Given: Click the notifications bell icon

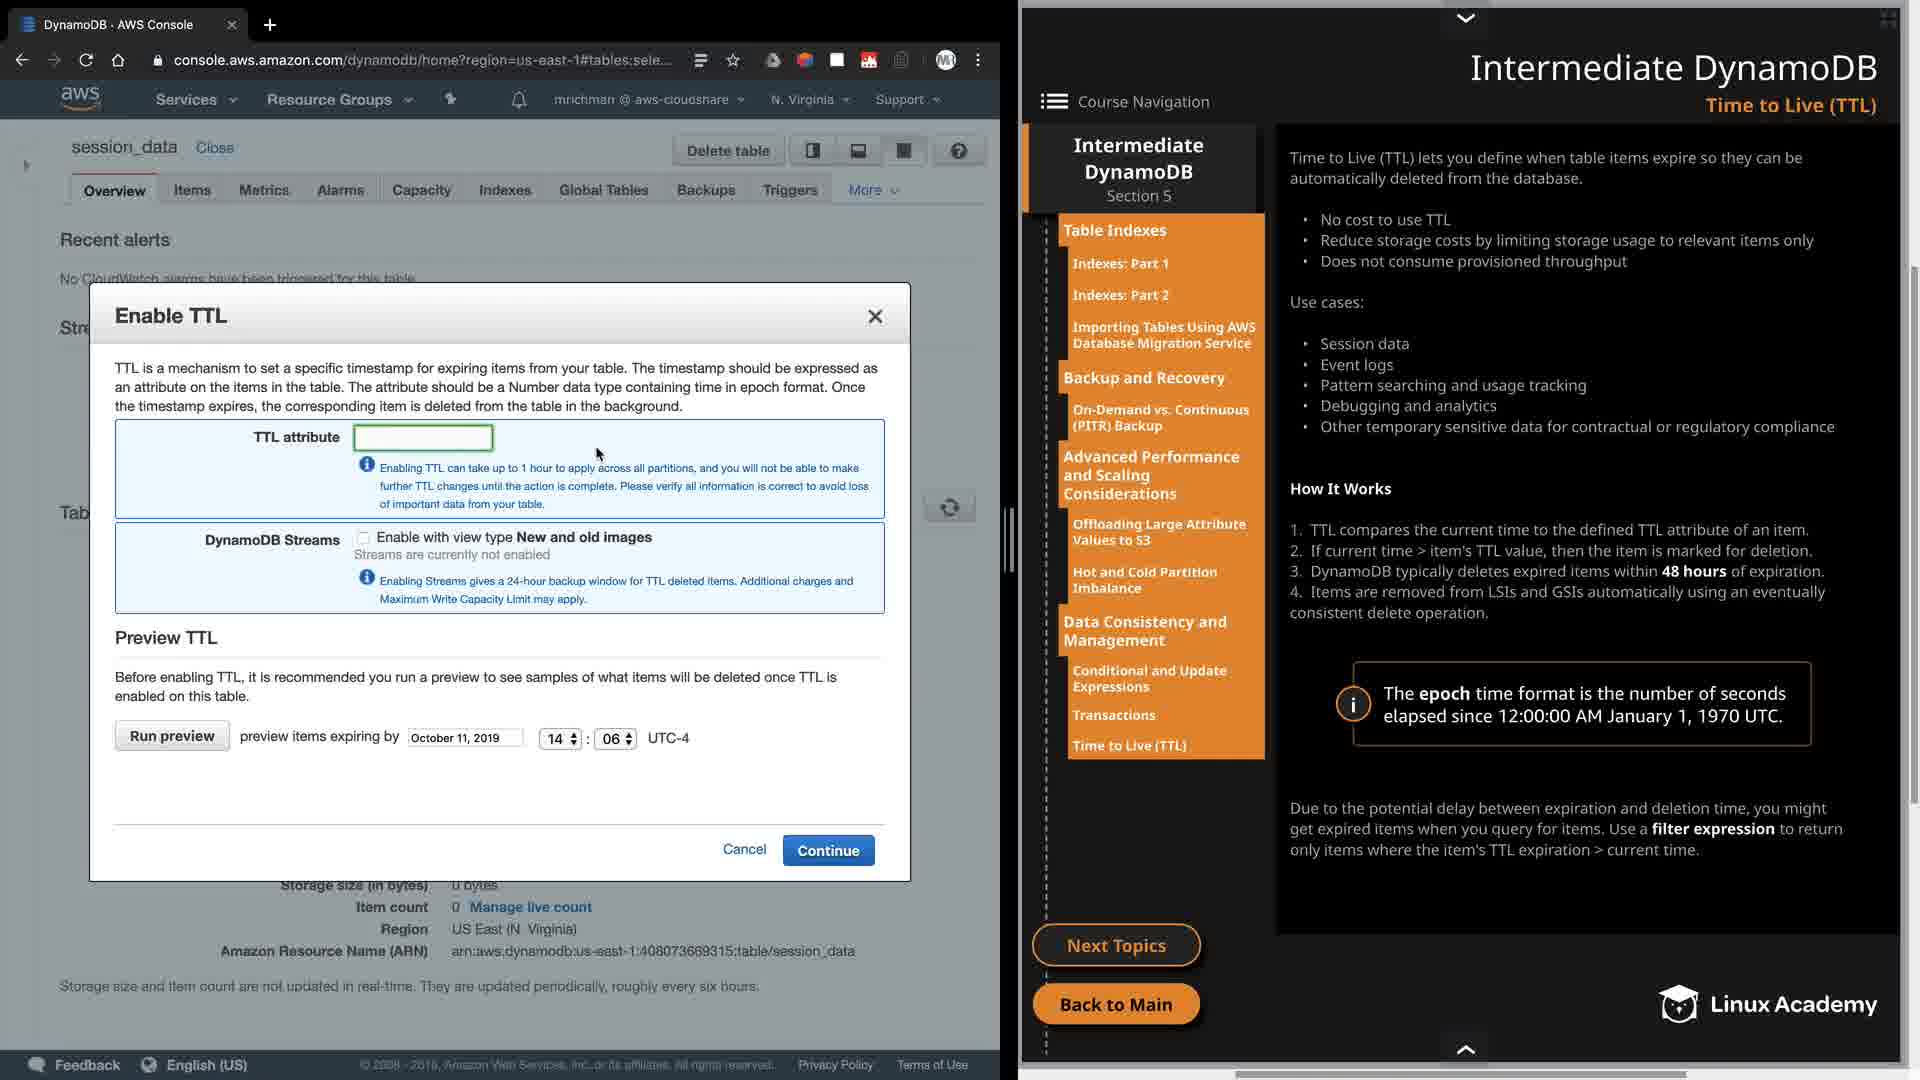Looking at the screenshot, I should coord(519,100).
